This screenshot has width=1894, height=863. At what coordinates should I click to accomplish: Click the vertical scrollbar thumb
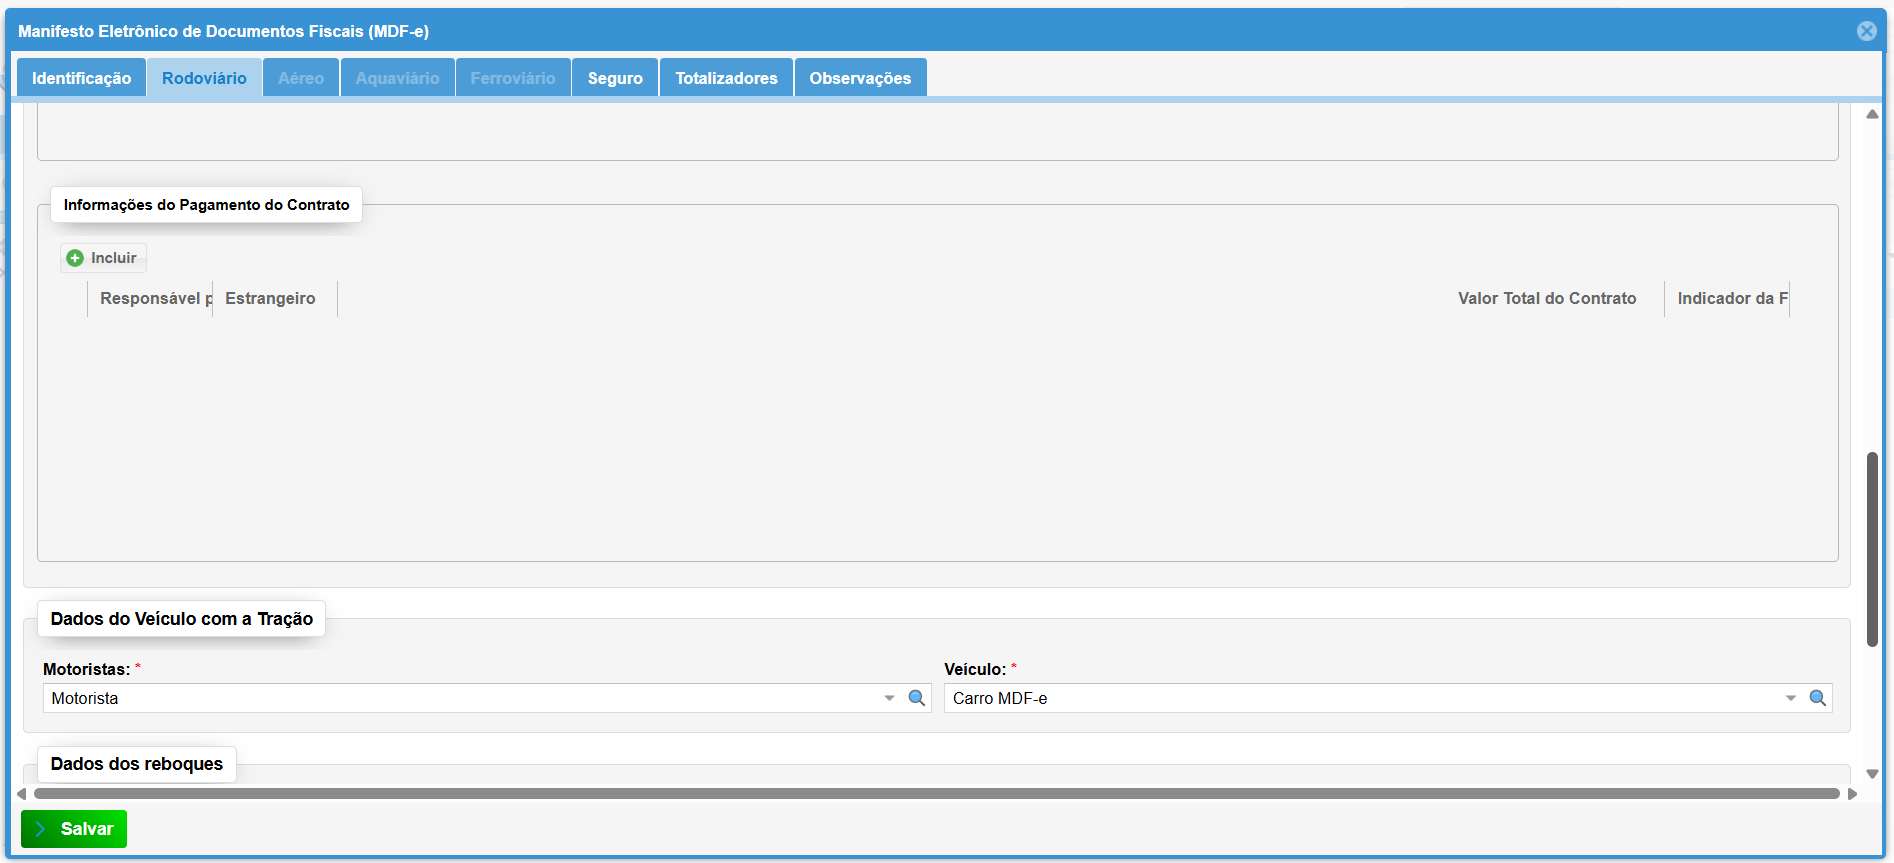(x=1872, y=549)
